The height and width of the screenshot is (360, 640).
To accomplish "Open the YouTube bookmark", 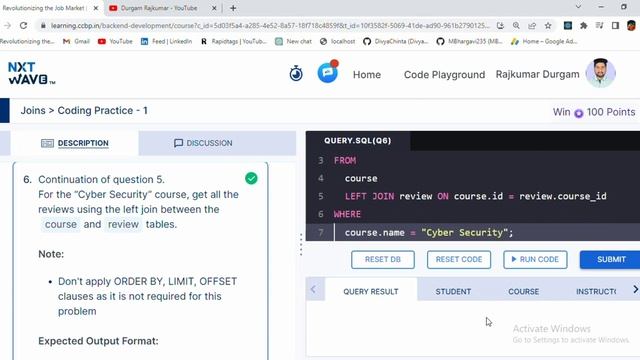I will [116, 41].
